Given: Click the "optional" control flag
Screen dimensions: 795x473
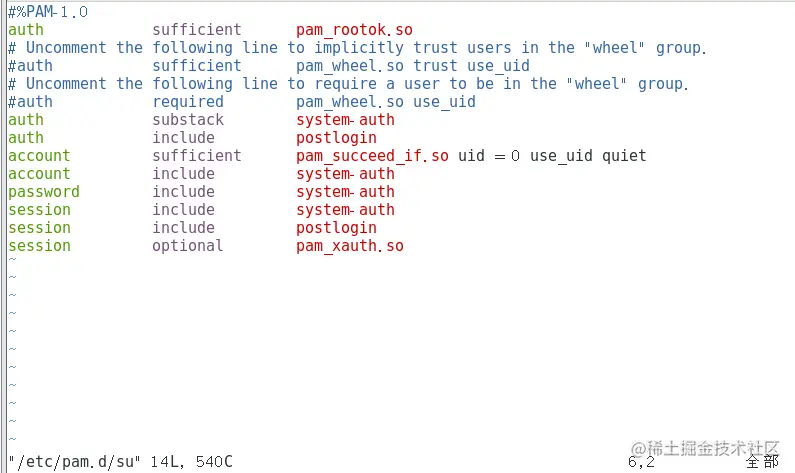Looking at the screenshot, I should point(188,246).
